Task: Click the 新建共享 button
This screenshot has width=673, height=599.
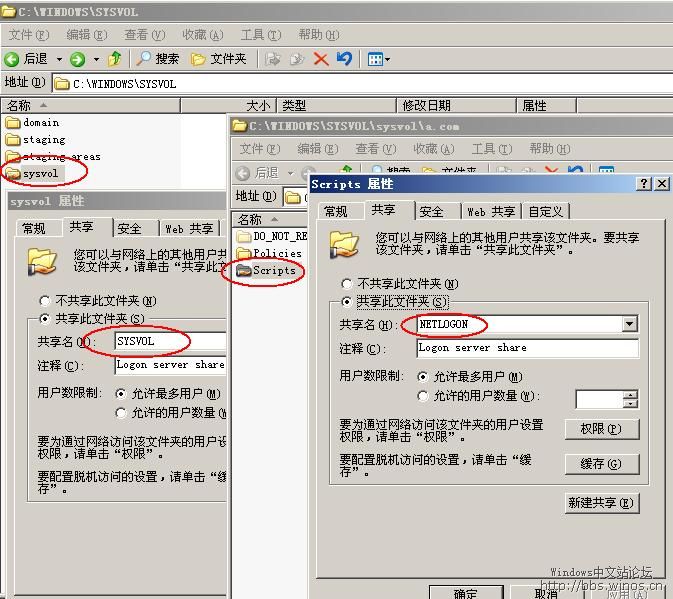Action: click(x=601, y=502)
